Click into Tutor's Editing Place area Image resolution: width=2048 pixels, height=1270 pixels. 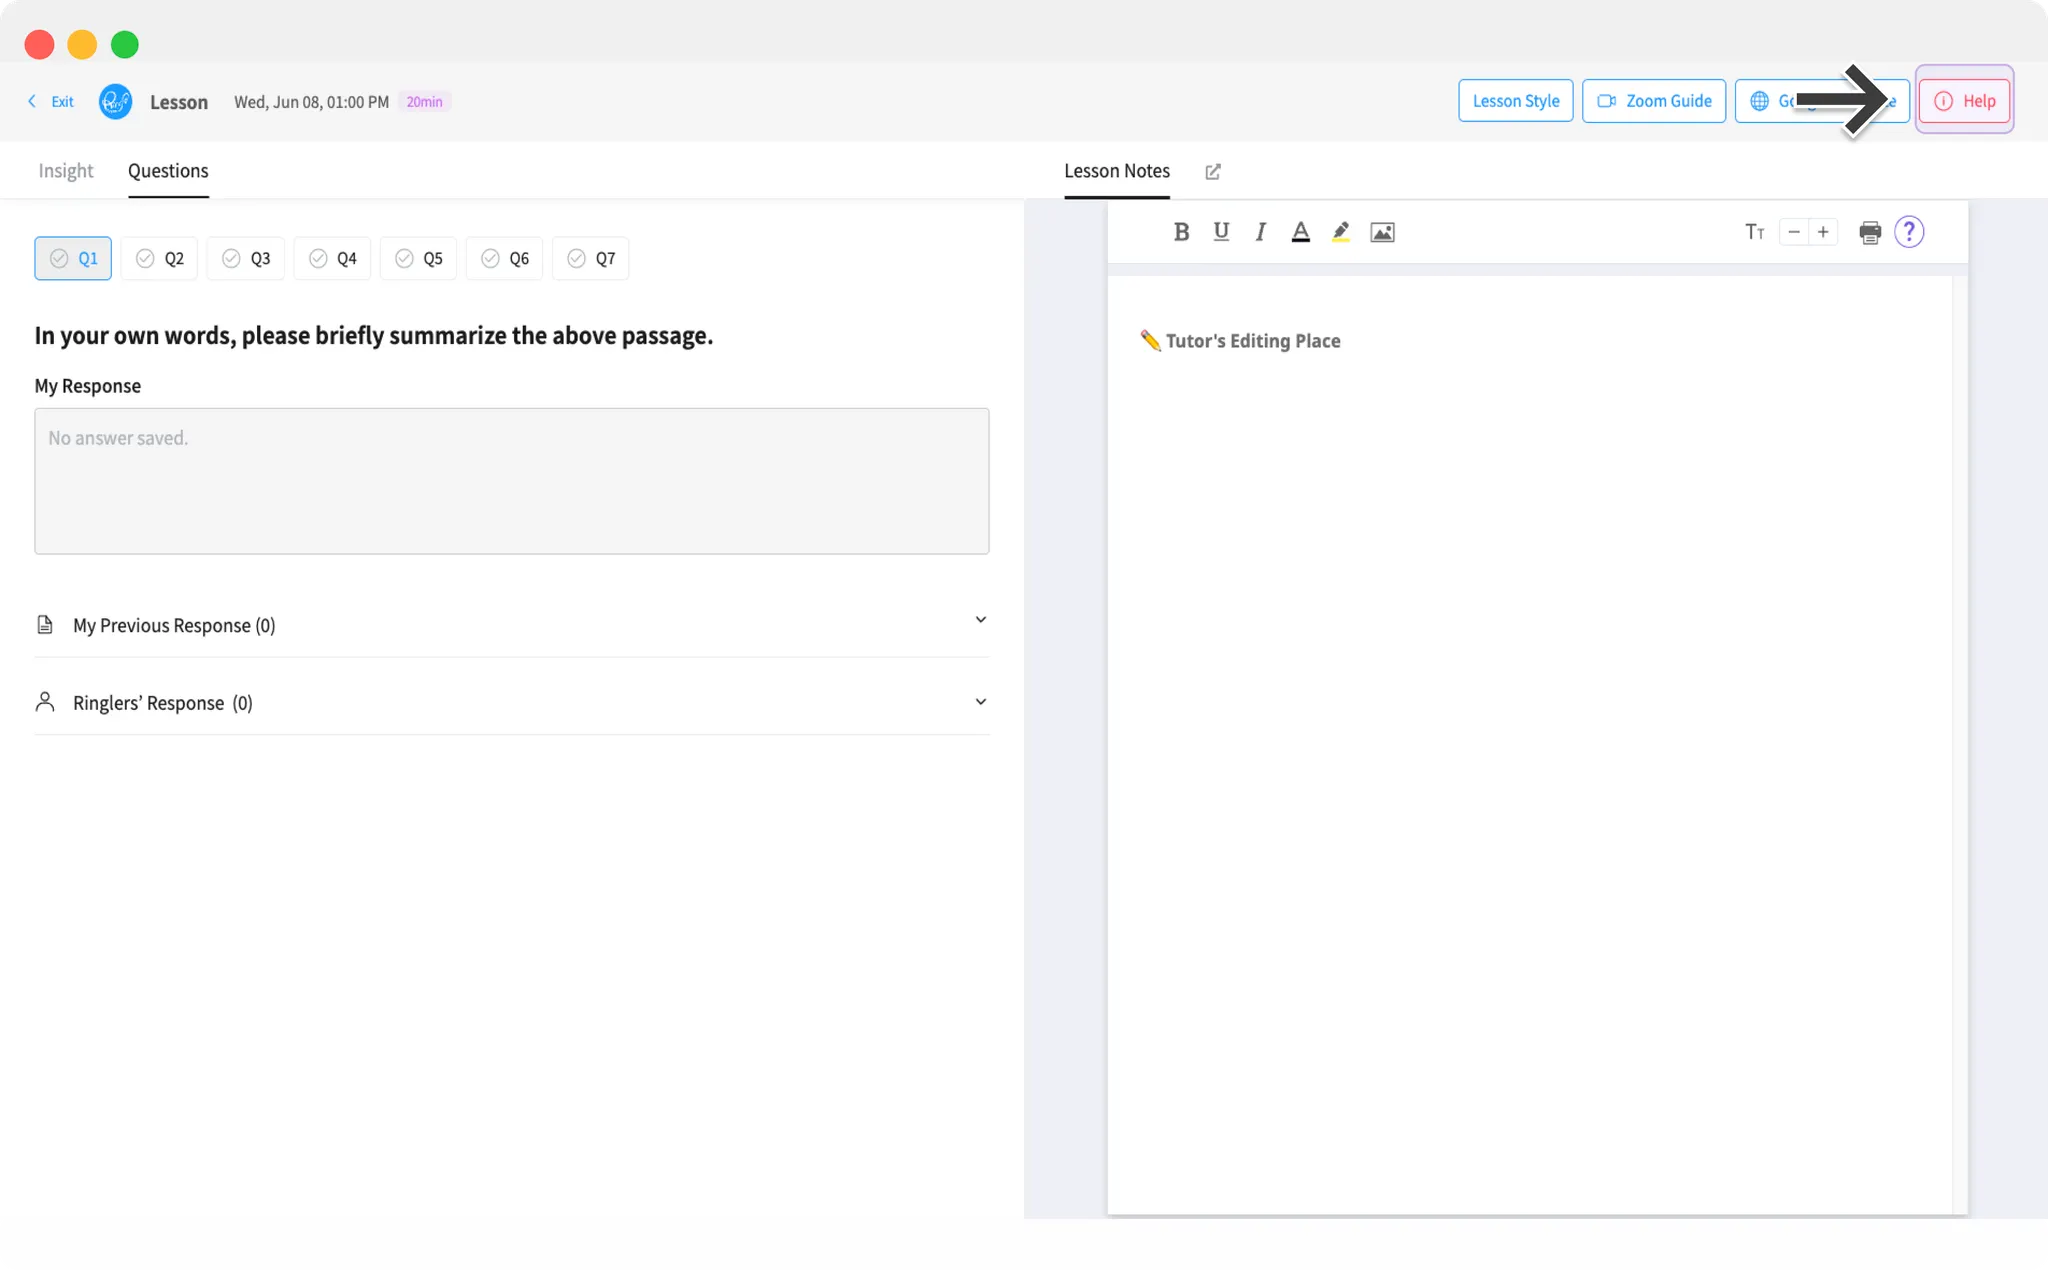click(1528, 700)
